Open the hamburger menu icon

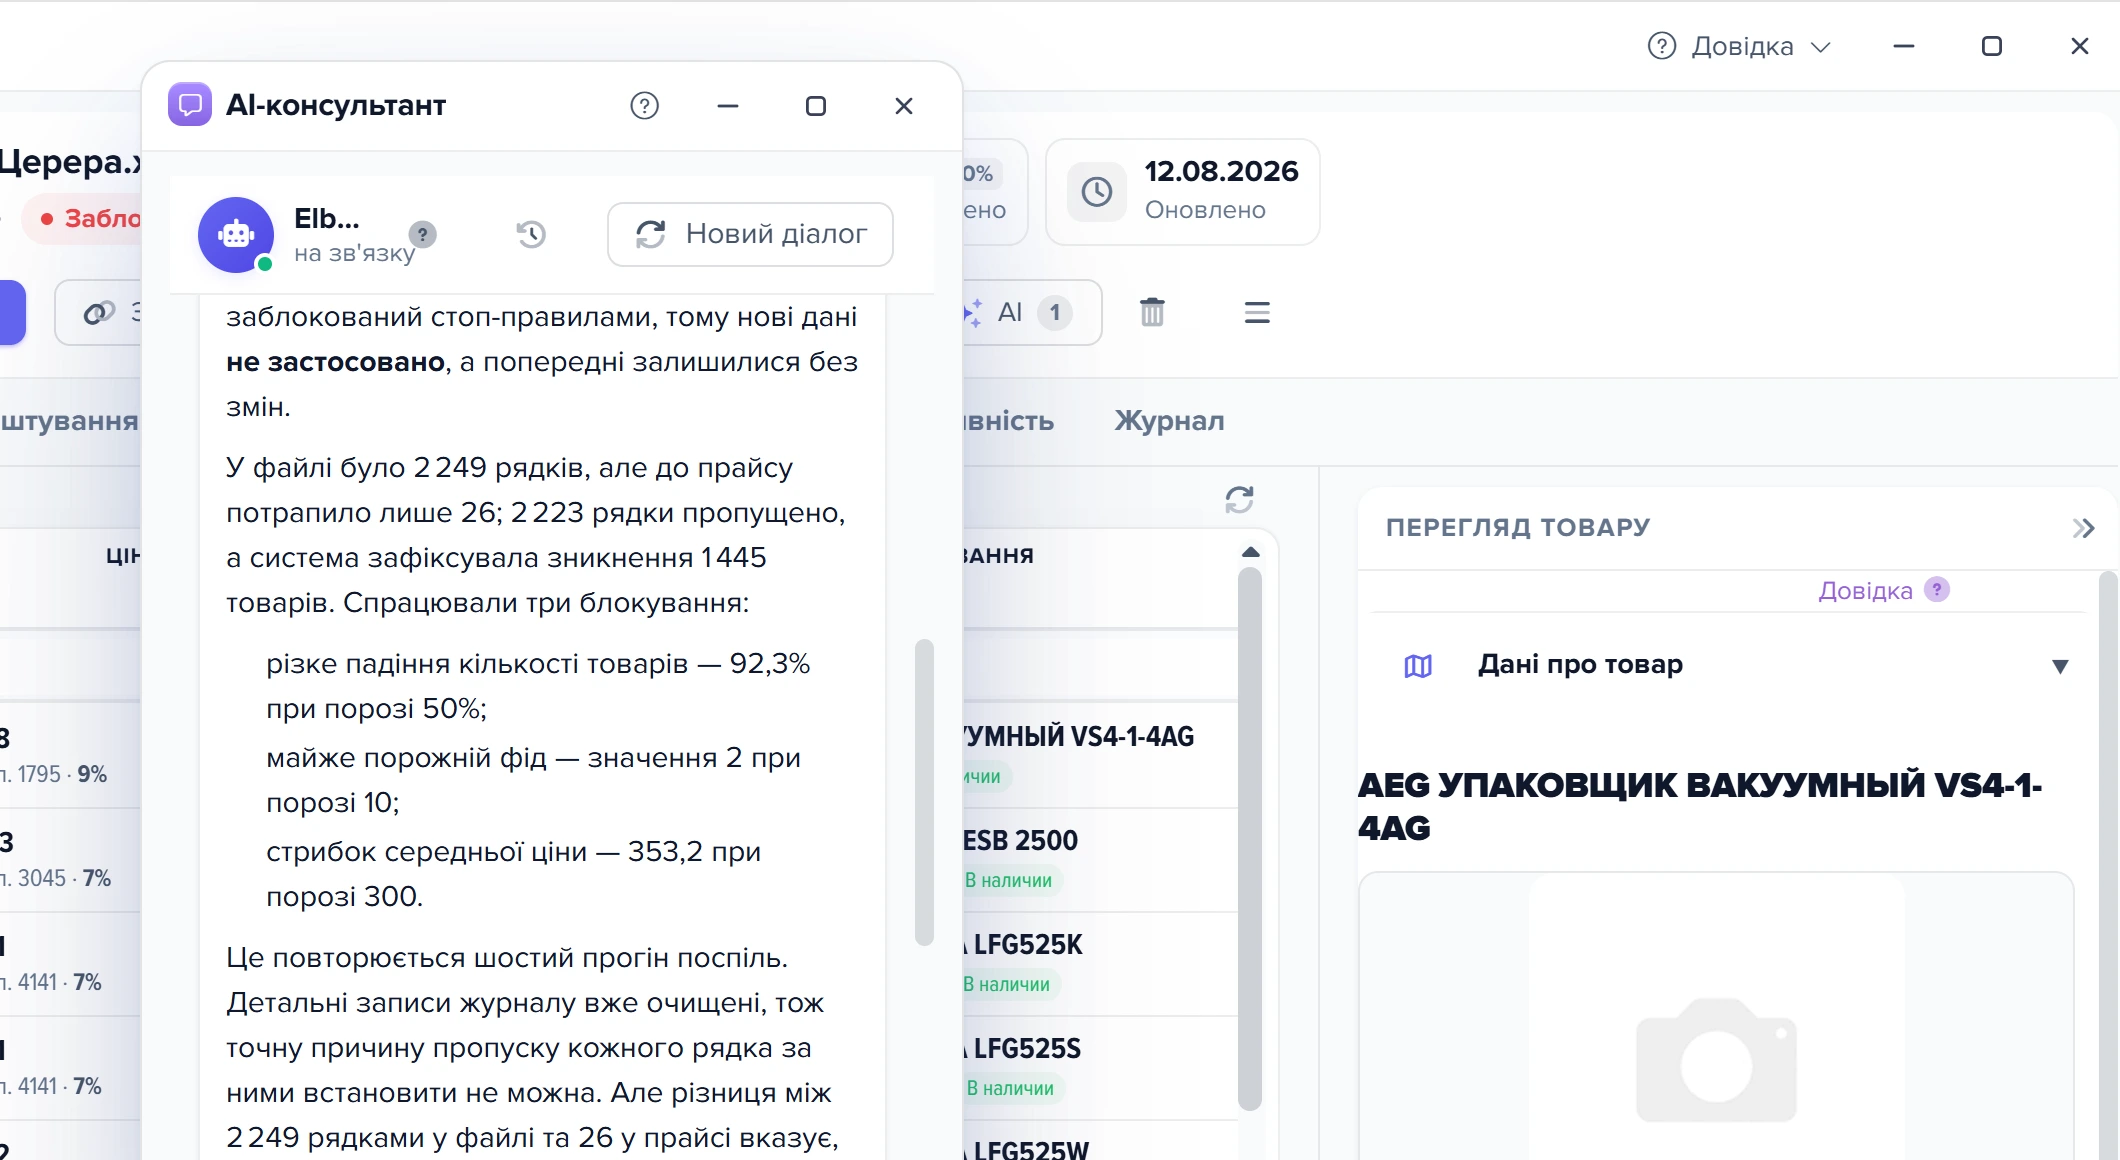(x=1257, y=313)
